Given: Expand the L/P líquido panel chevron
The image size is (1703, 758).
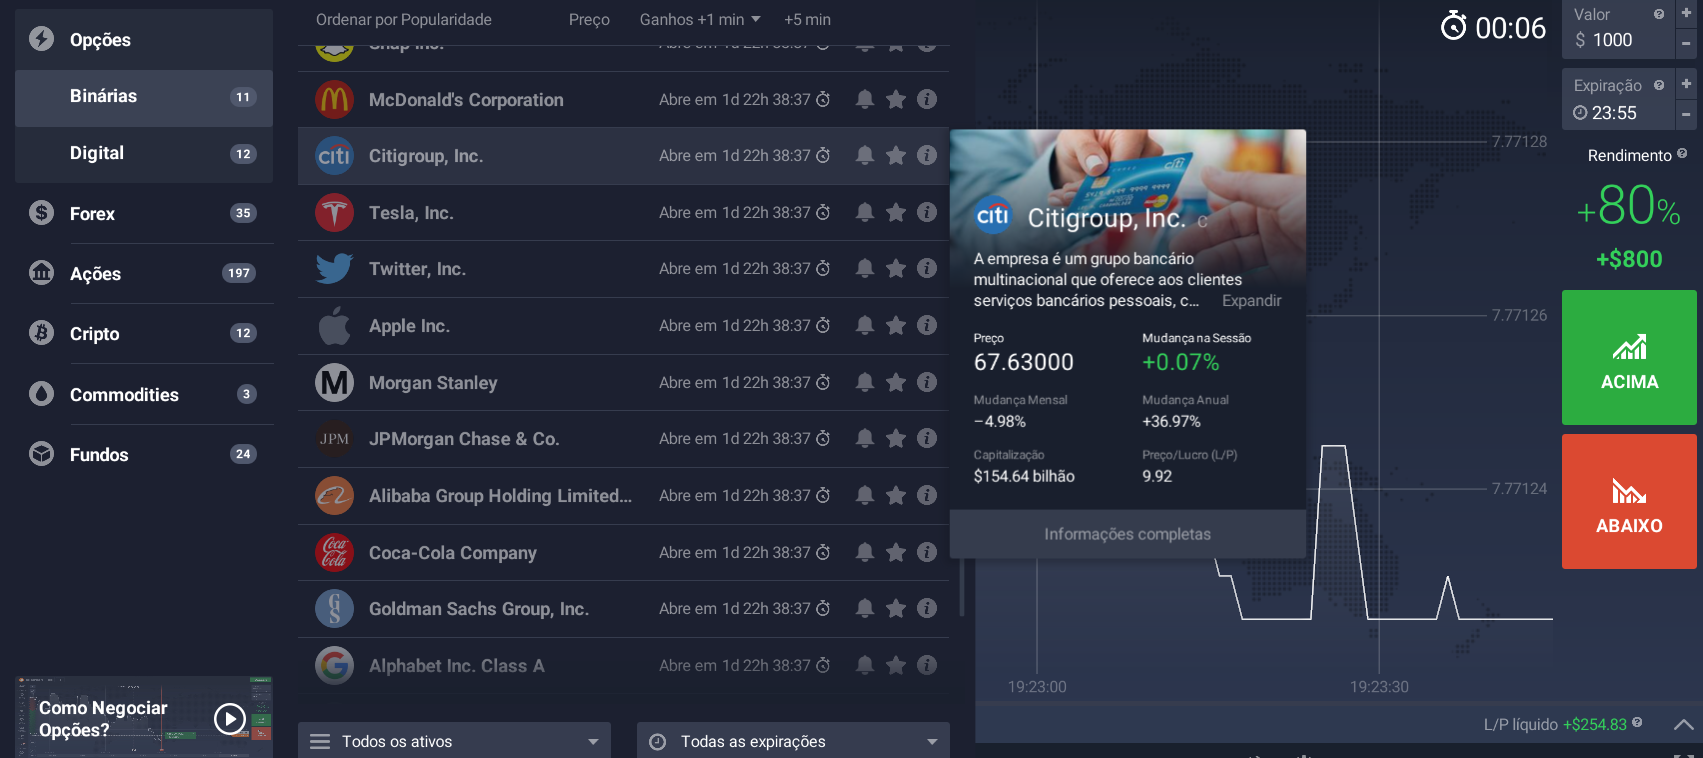Looking at the screenshot, I should pyautogui.click(x=1684, y=724).
